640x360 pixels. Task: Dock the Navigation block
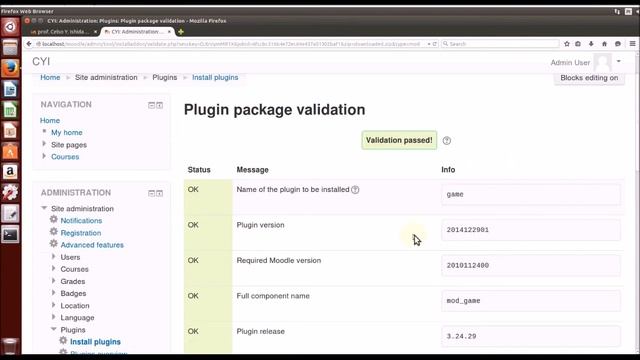click(x=160, y=105)
